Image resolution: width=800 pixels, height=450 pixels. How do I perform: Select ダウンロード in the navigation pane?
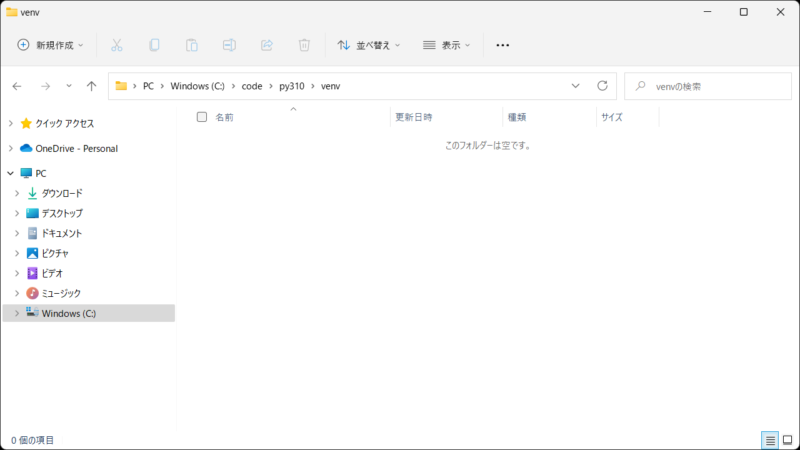(62, 193)
